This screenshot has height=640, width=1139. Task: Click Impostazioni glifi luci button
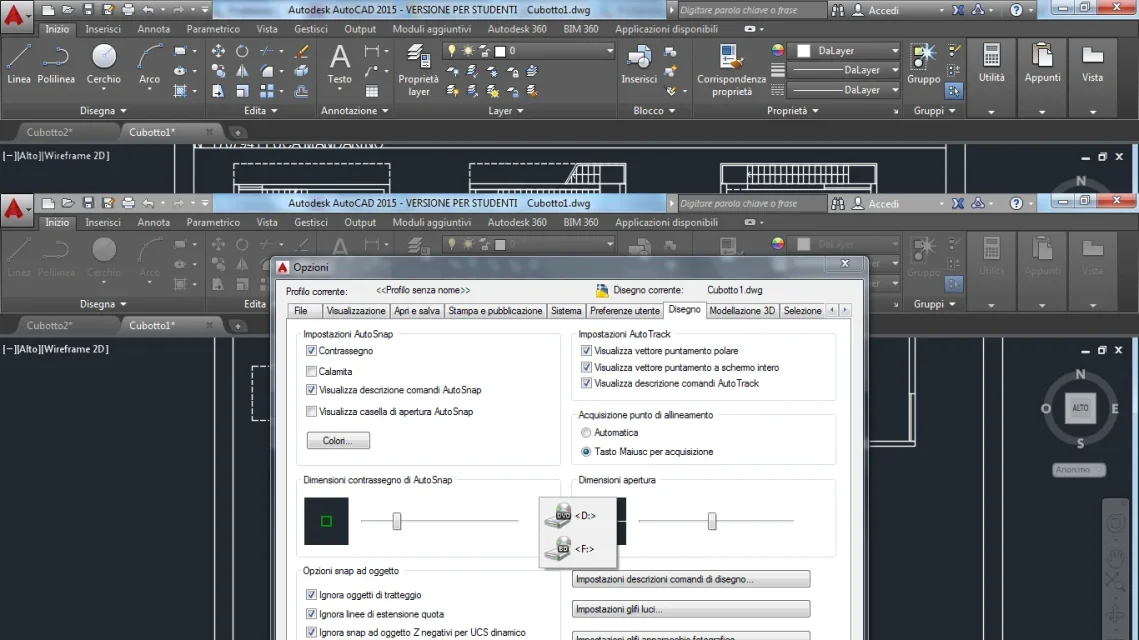(691, 609)
